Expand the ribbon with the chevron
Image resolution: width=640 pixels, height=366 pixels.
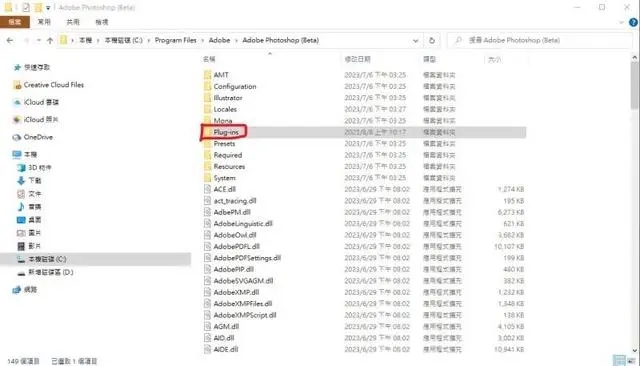click(621, 22)
